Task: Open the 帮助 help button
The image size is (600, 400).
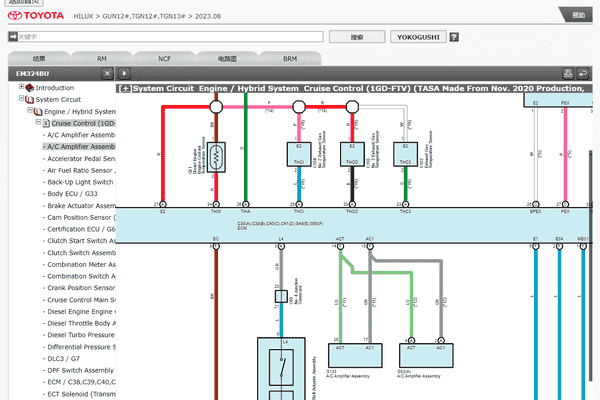Action: 579,16
